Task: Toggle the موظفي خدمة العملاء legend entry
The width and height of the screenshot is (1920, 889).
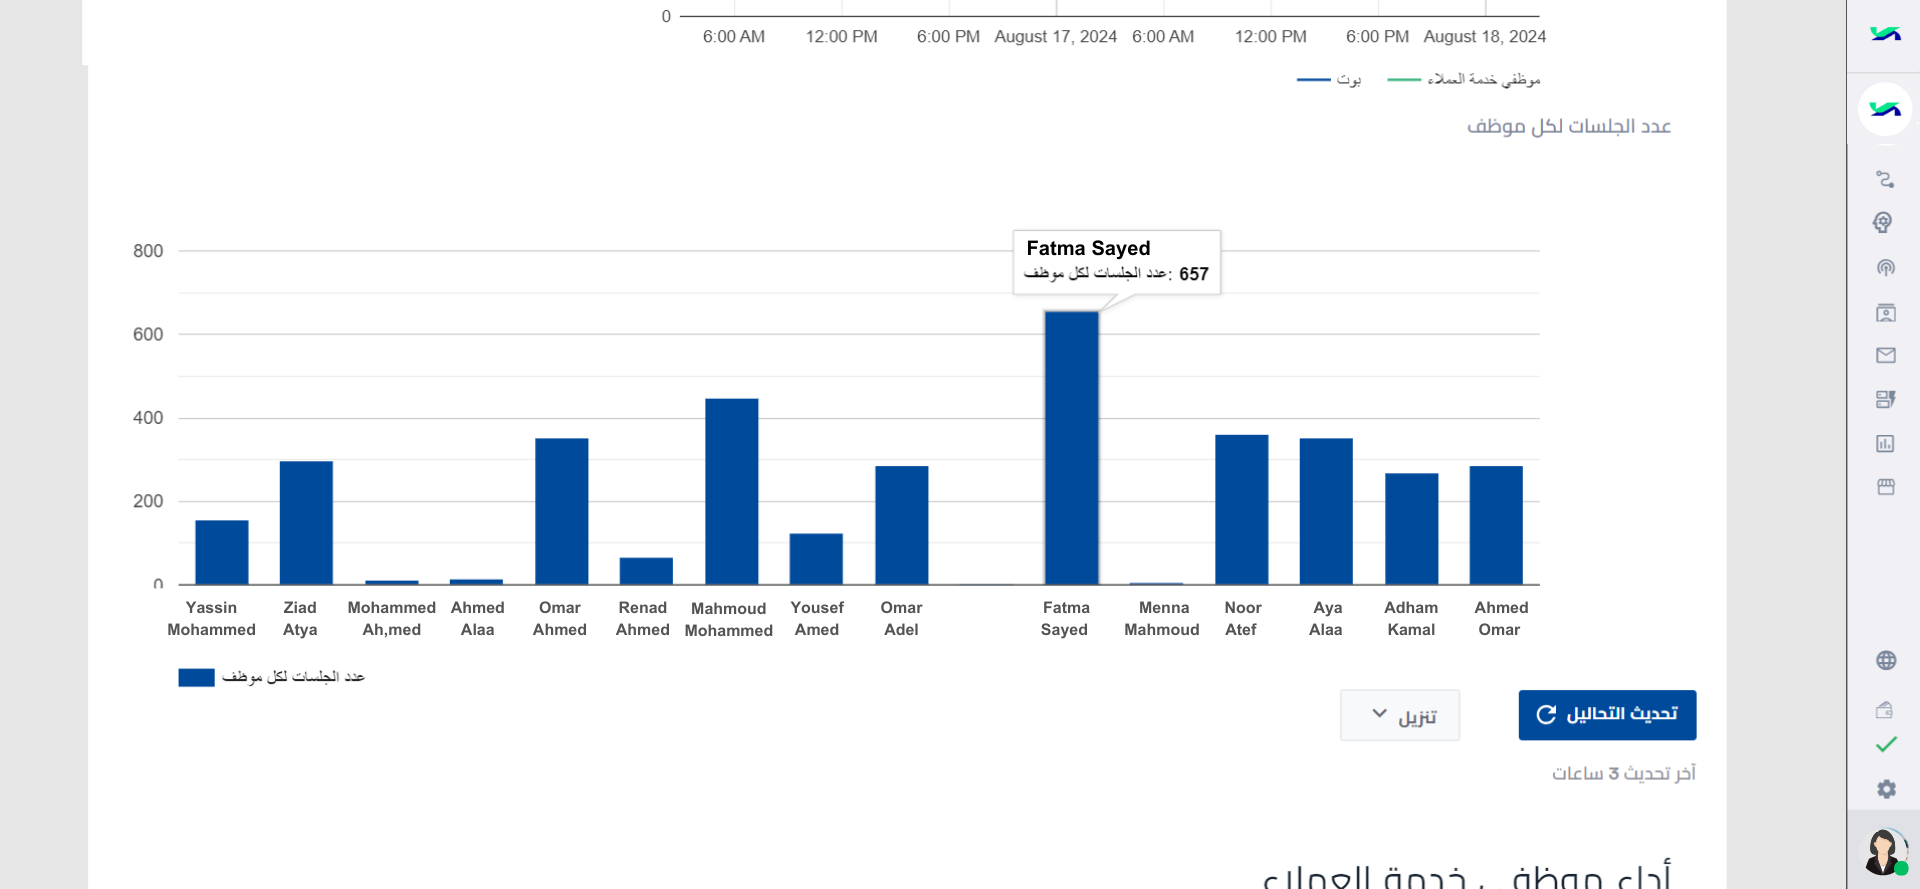Action: pos(1464,79)
